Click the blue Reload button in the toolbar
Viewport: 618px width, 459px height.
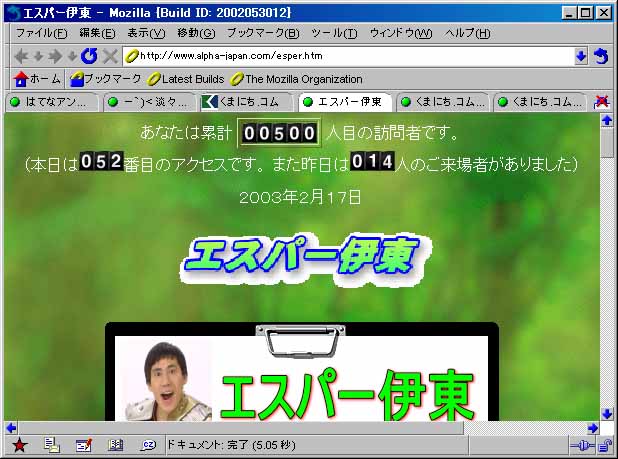[89, 56]
